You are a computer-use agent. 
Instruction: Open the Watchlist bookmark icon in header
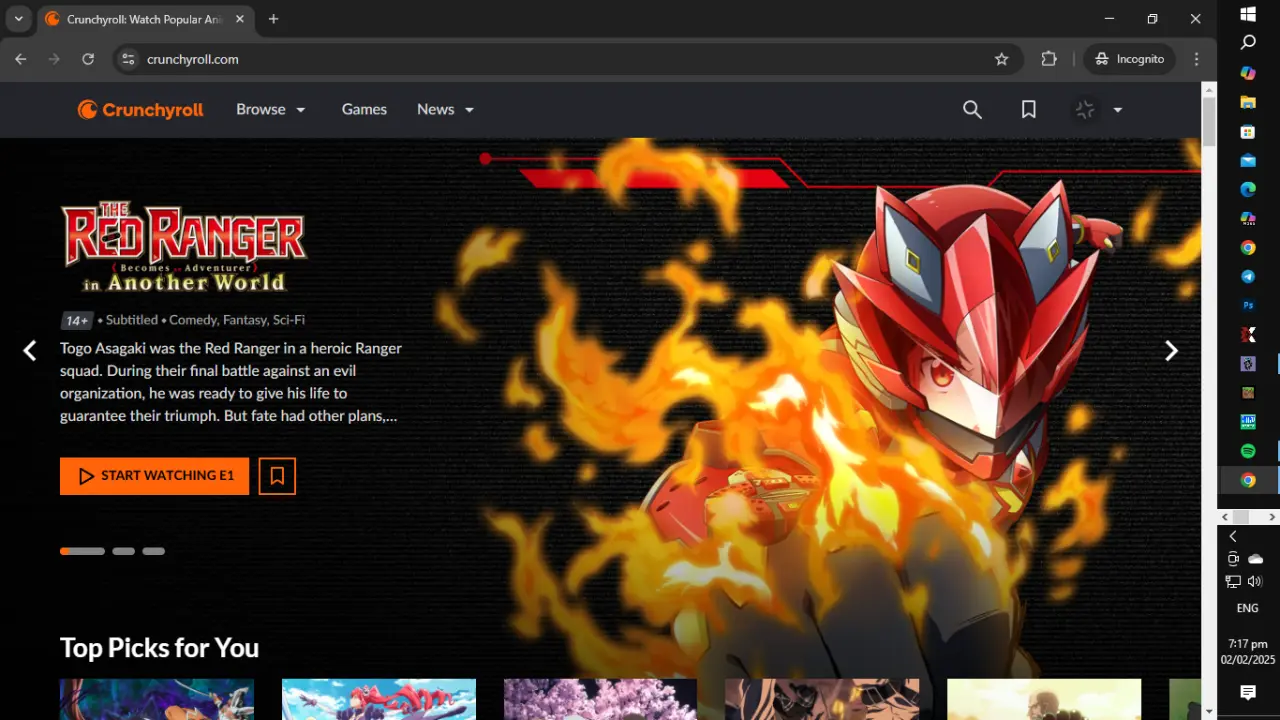tap(1029, 110)
